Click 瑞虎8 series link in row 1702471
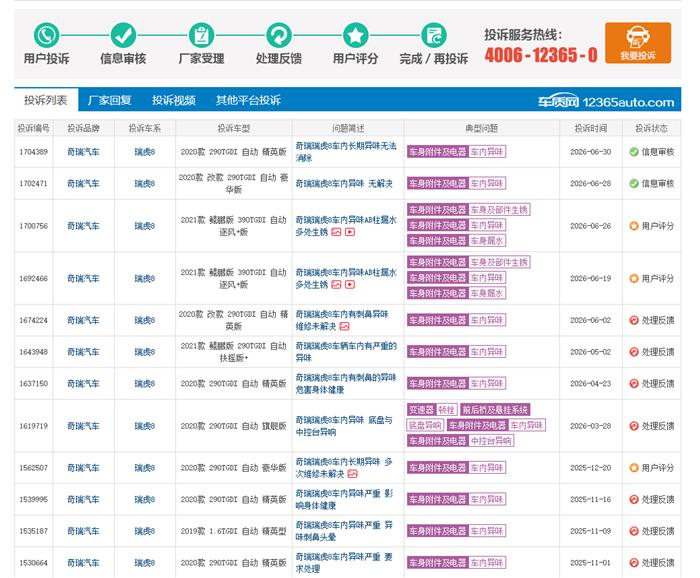700x578 pixels. 145,183
